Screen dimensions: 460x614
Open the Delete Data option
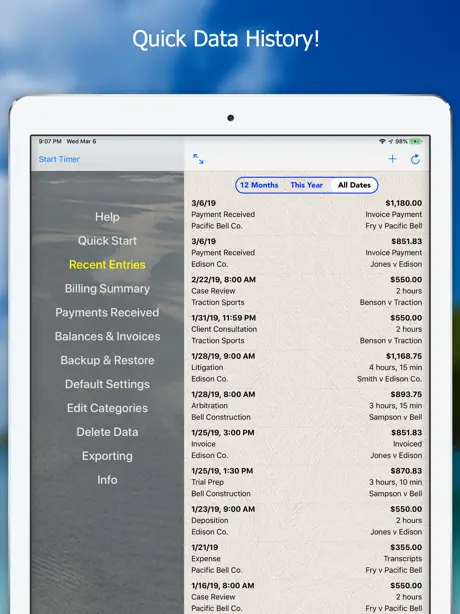tap(107, 432)
